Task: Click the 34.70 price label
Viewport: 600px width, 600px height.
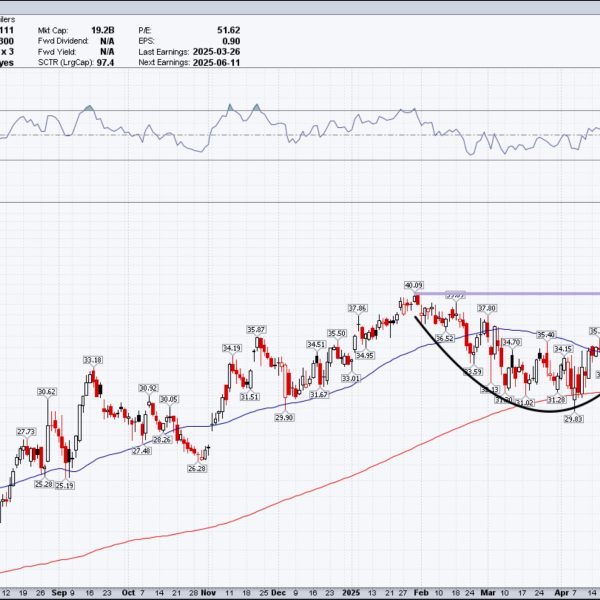Action: [x=511, y=342]
